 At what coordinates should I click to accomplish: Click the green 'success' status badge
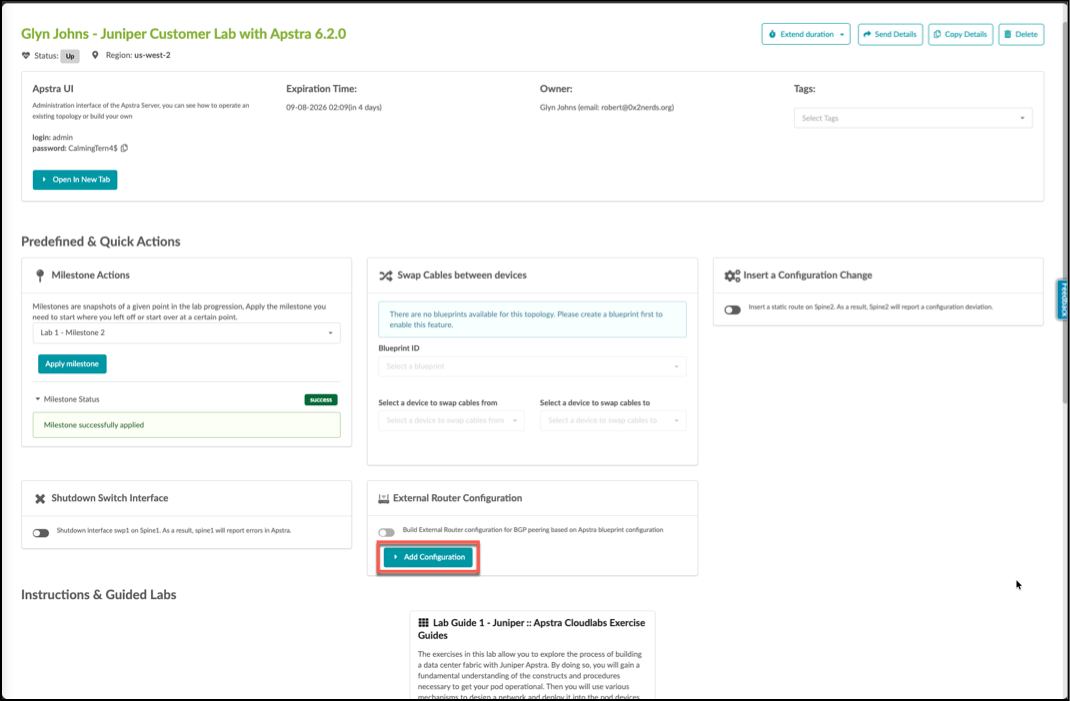321,400
